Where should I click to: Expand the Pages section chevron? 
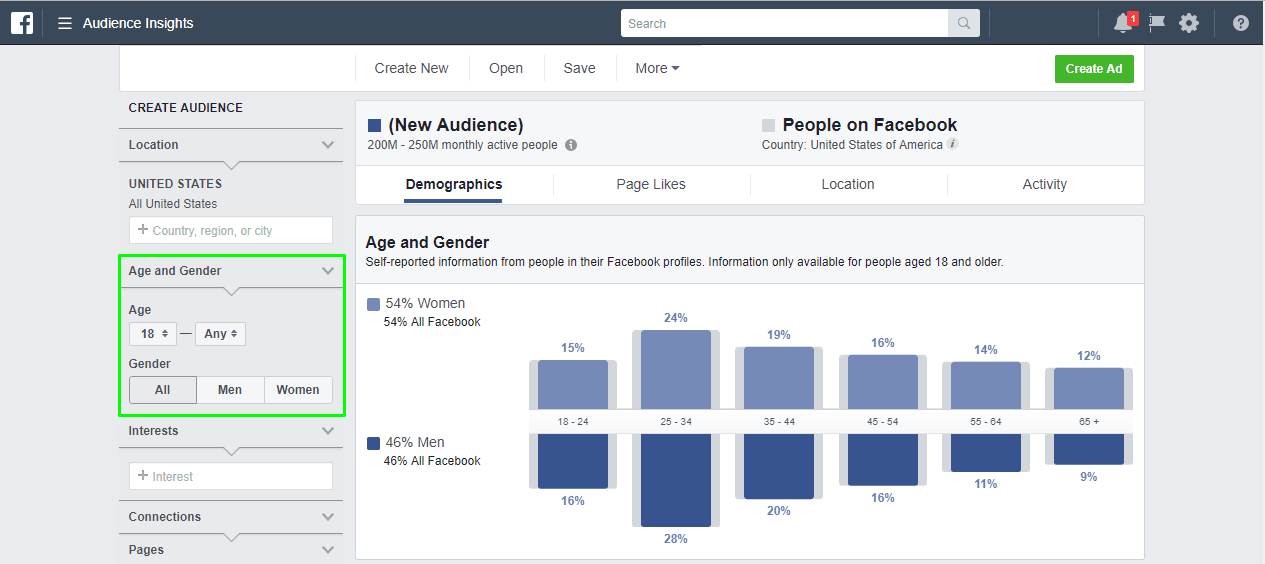pos(328,550)
